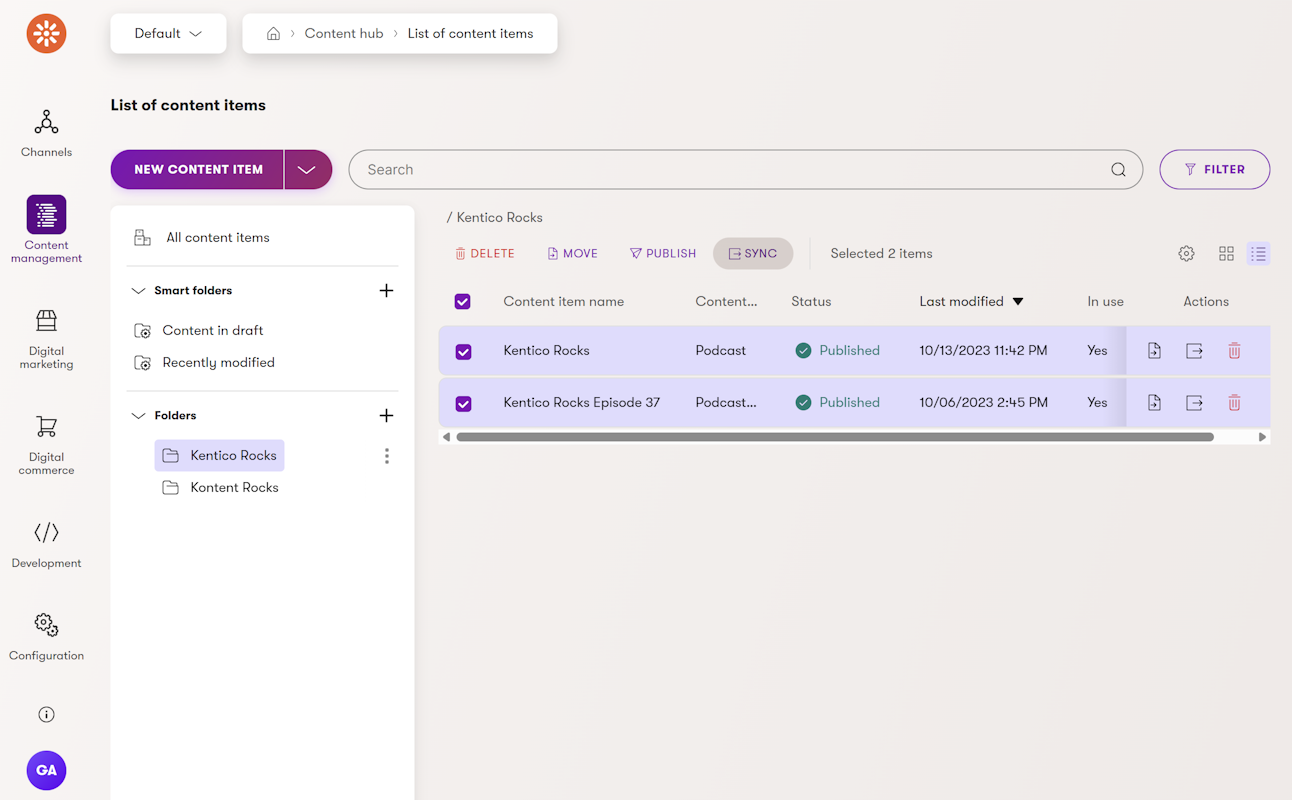Image resolution: width=1292 pixels, height=800 pixels.
Task: Click the horizontal scrollbar of the table
Action: point(835,437)
